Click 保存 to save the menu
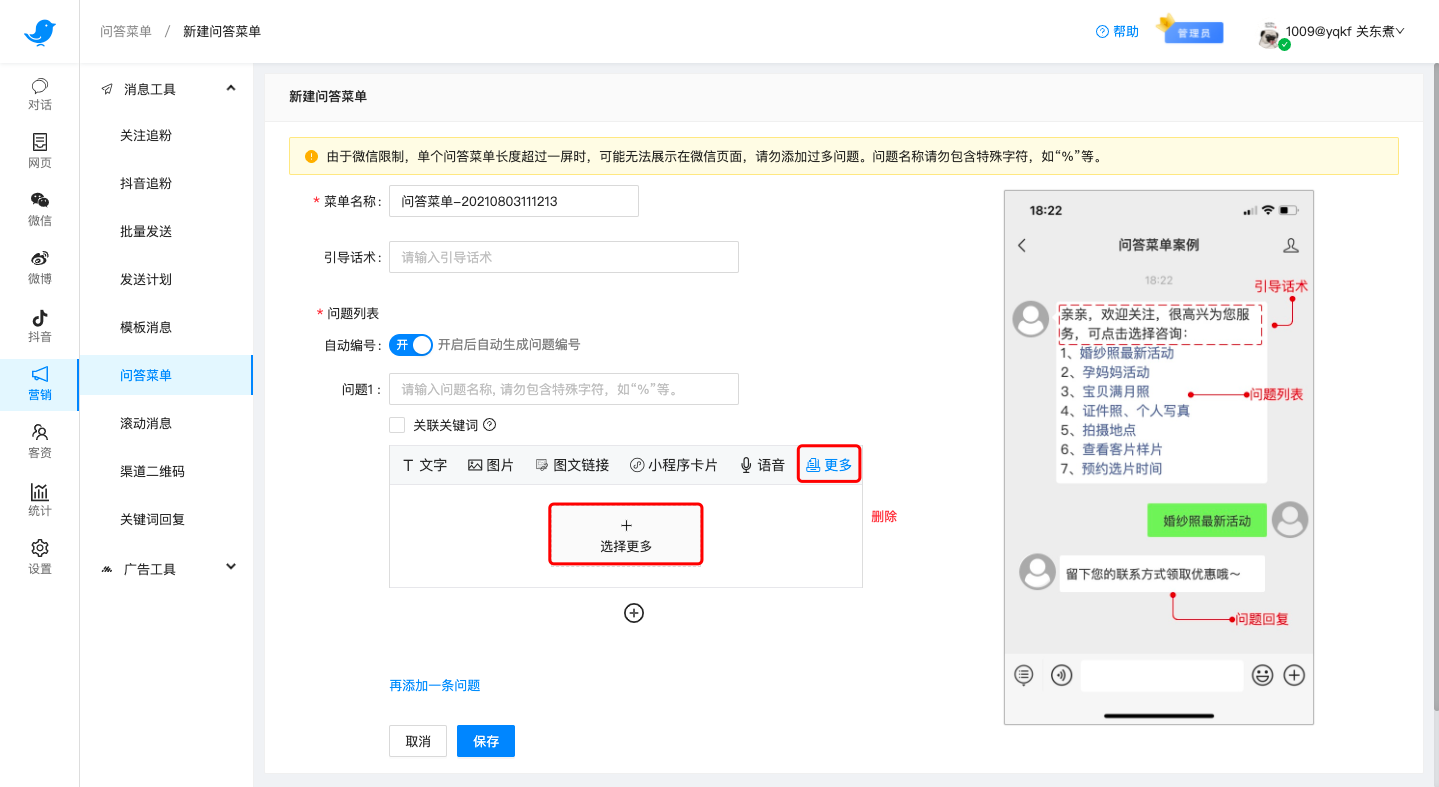This screenshot has height=787, width=1439. click(x=485, y=741)
